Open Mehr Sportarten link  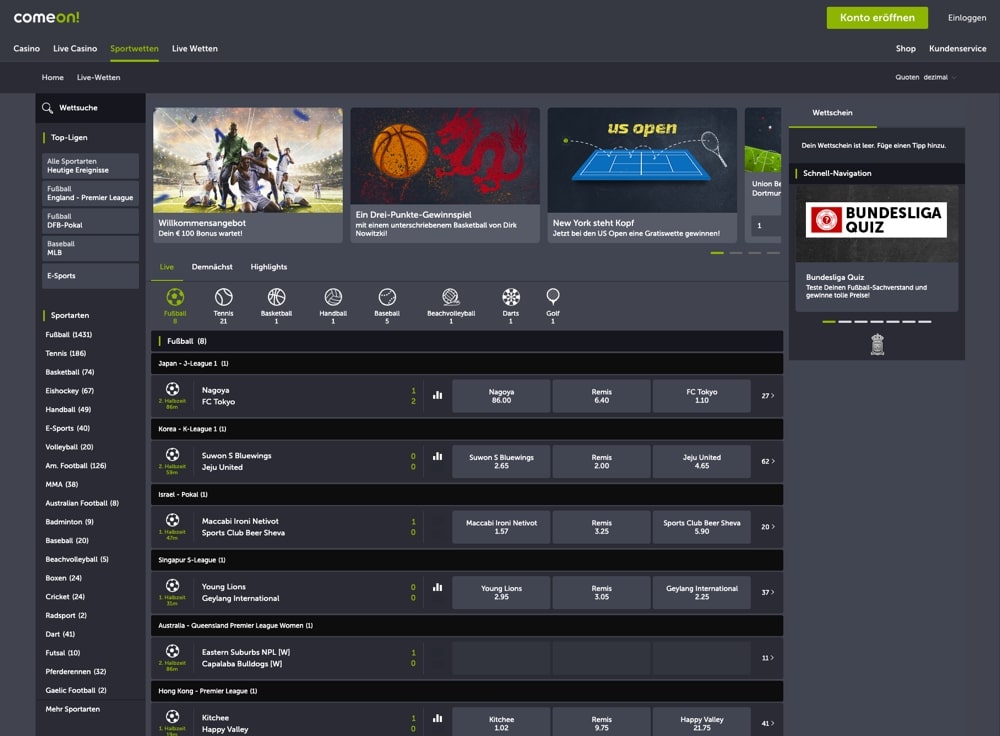point(73,709)
